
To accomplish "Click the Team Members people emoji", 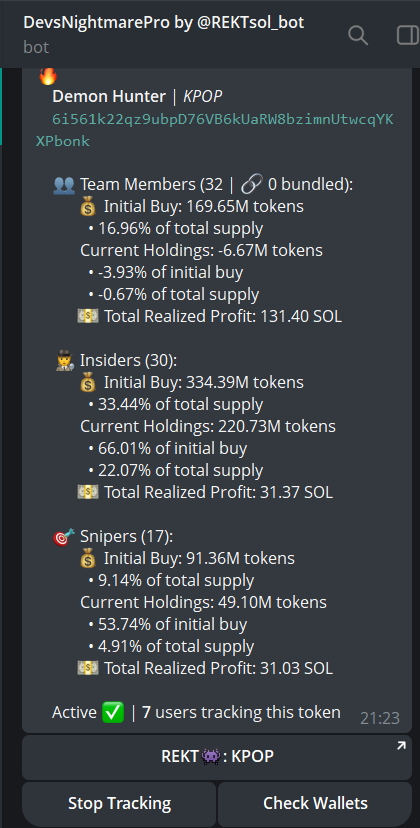I will 64,185.
